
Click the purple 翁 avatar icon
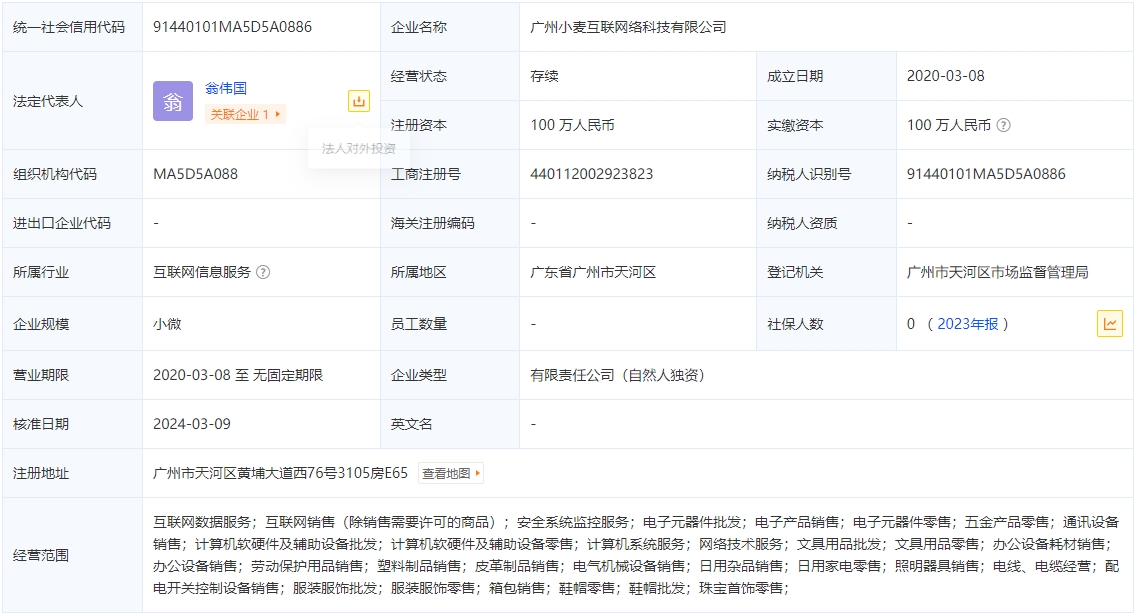click(173, 101)
